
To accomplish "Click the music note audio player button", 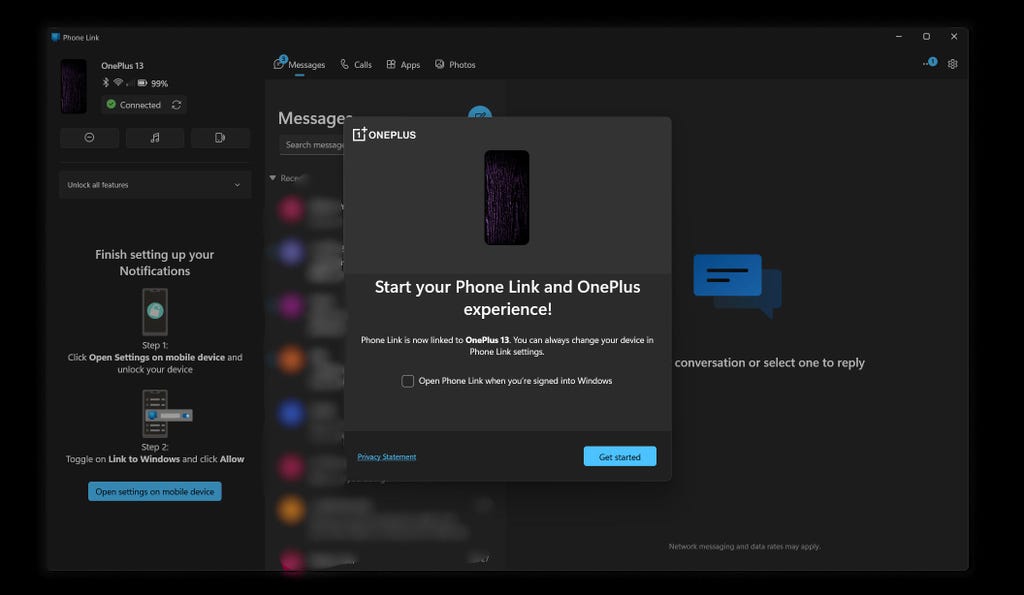I will click(x=154, y=138).
